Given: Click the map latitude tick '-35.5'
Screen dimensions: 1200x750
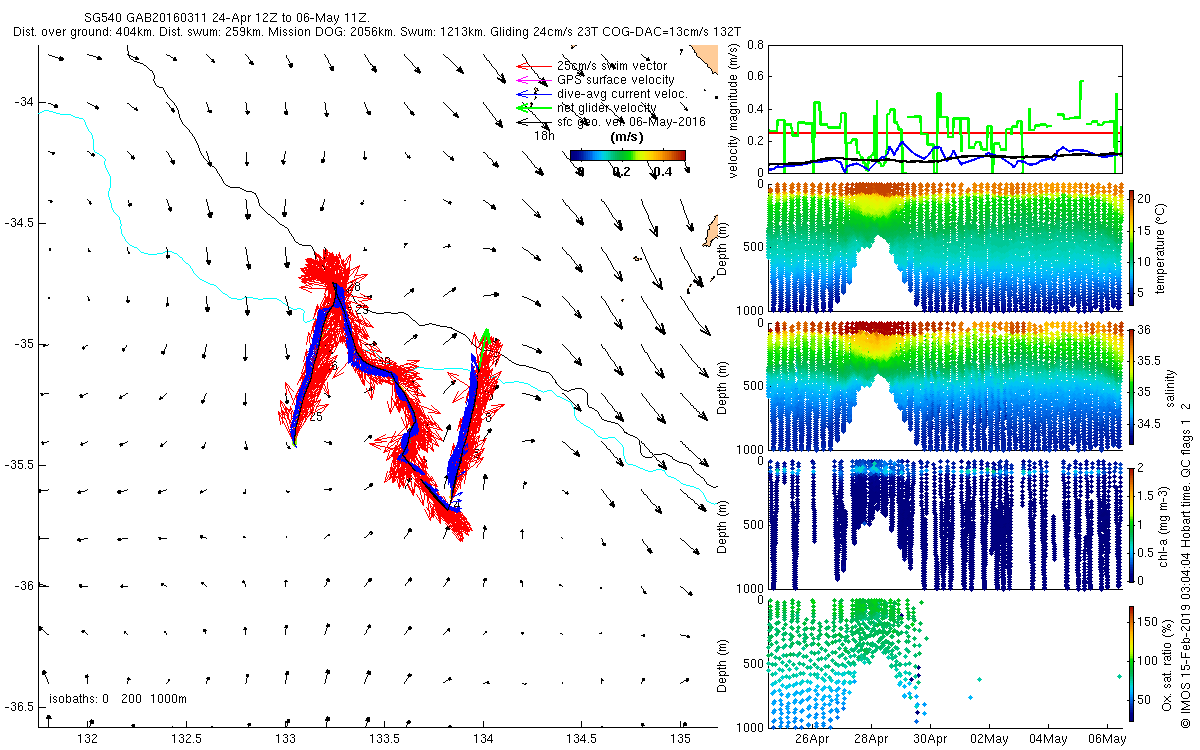Looking at the screenshot, I should [x=20, y=465].
